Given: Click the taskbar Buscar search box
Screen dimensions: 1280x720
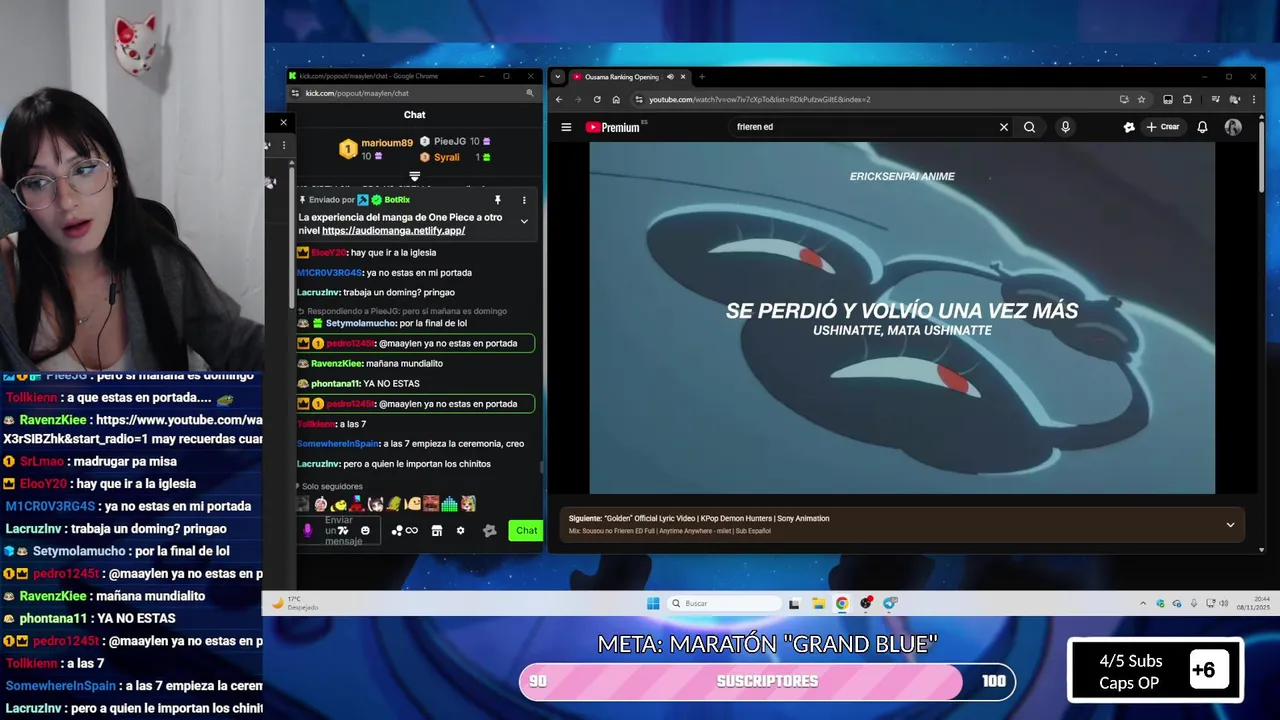Looking at the screenshot, I should pyautogui.click(x=726, y=603).
